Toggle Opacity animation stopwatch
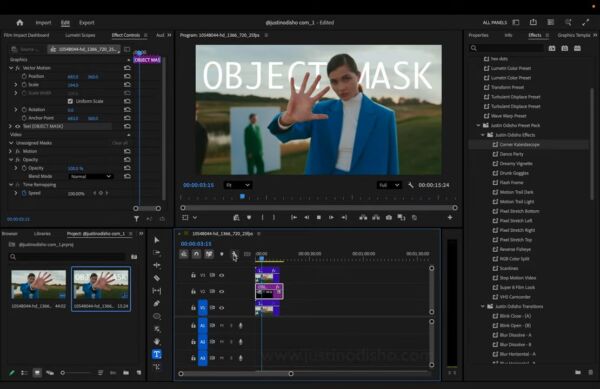This screenshot has width=600, height=389. point(24,168)
